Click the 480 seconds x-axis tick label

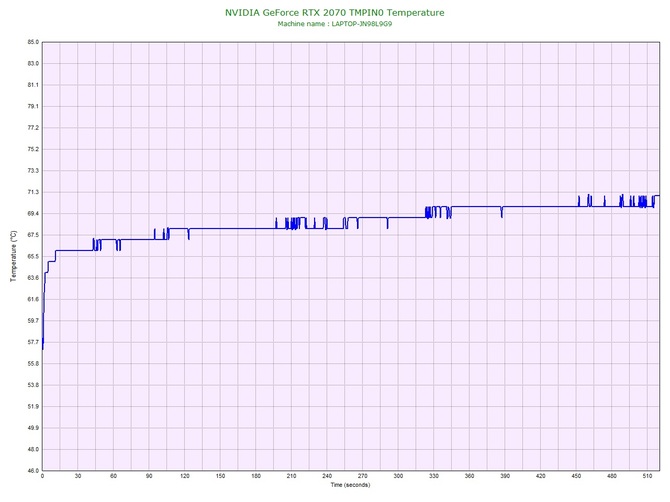coord(612,476)
